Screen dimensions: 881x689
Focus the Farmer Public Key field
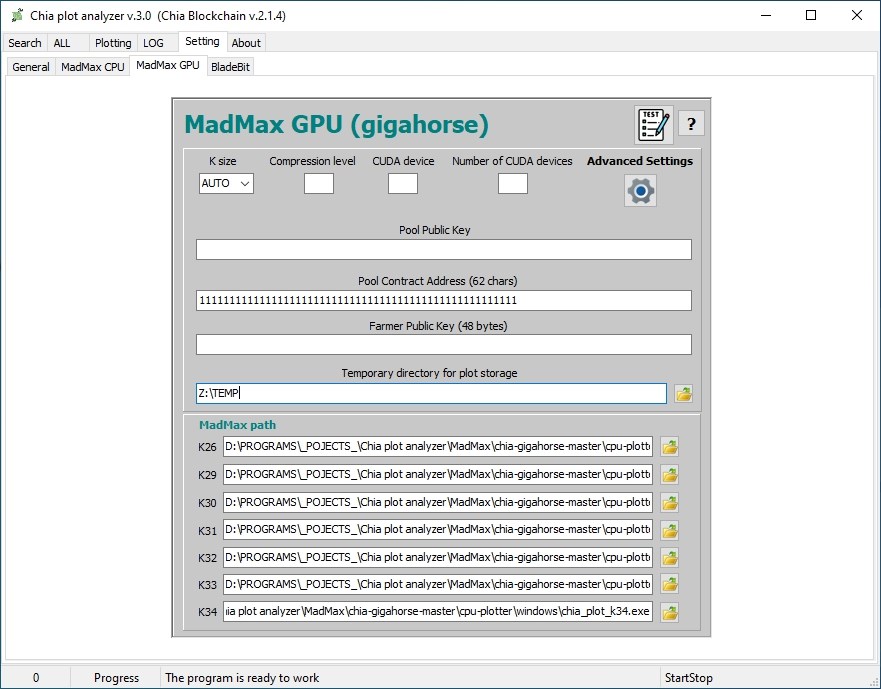[444, 344]
